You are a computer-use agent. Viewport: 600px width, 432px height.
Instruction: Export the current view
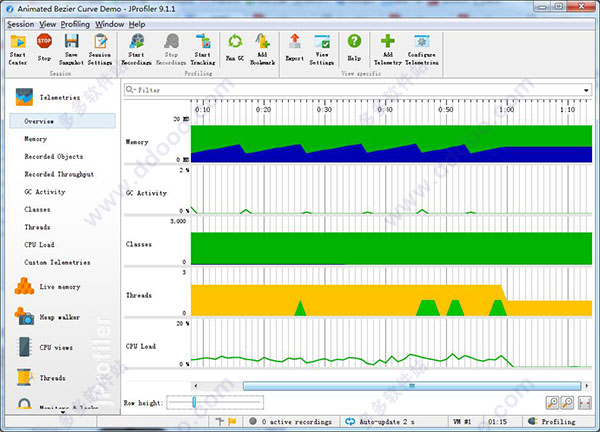(295, 47)
